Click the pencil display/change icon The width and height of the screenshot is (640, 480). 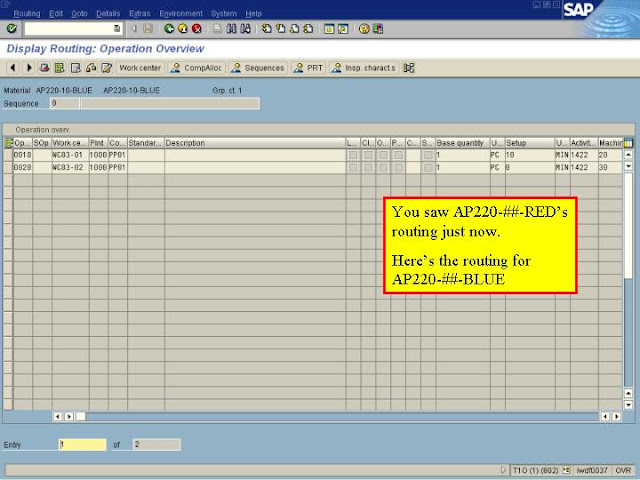tap(107, 68)
